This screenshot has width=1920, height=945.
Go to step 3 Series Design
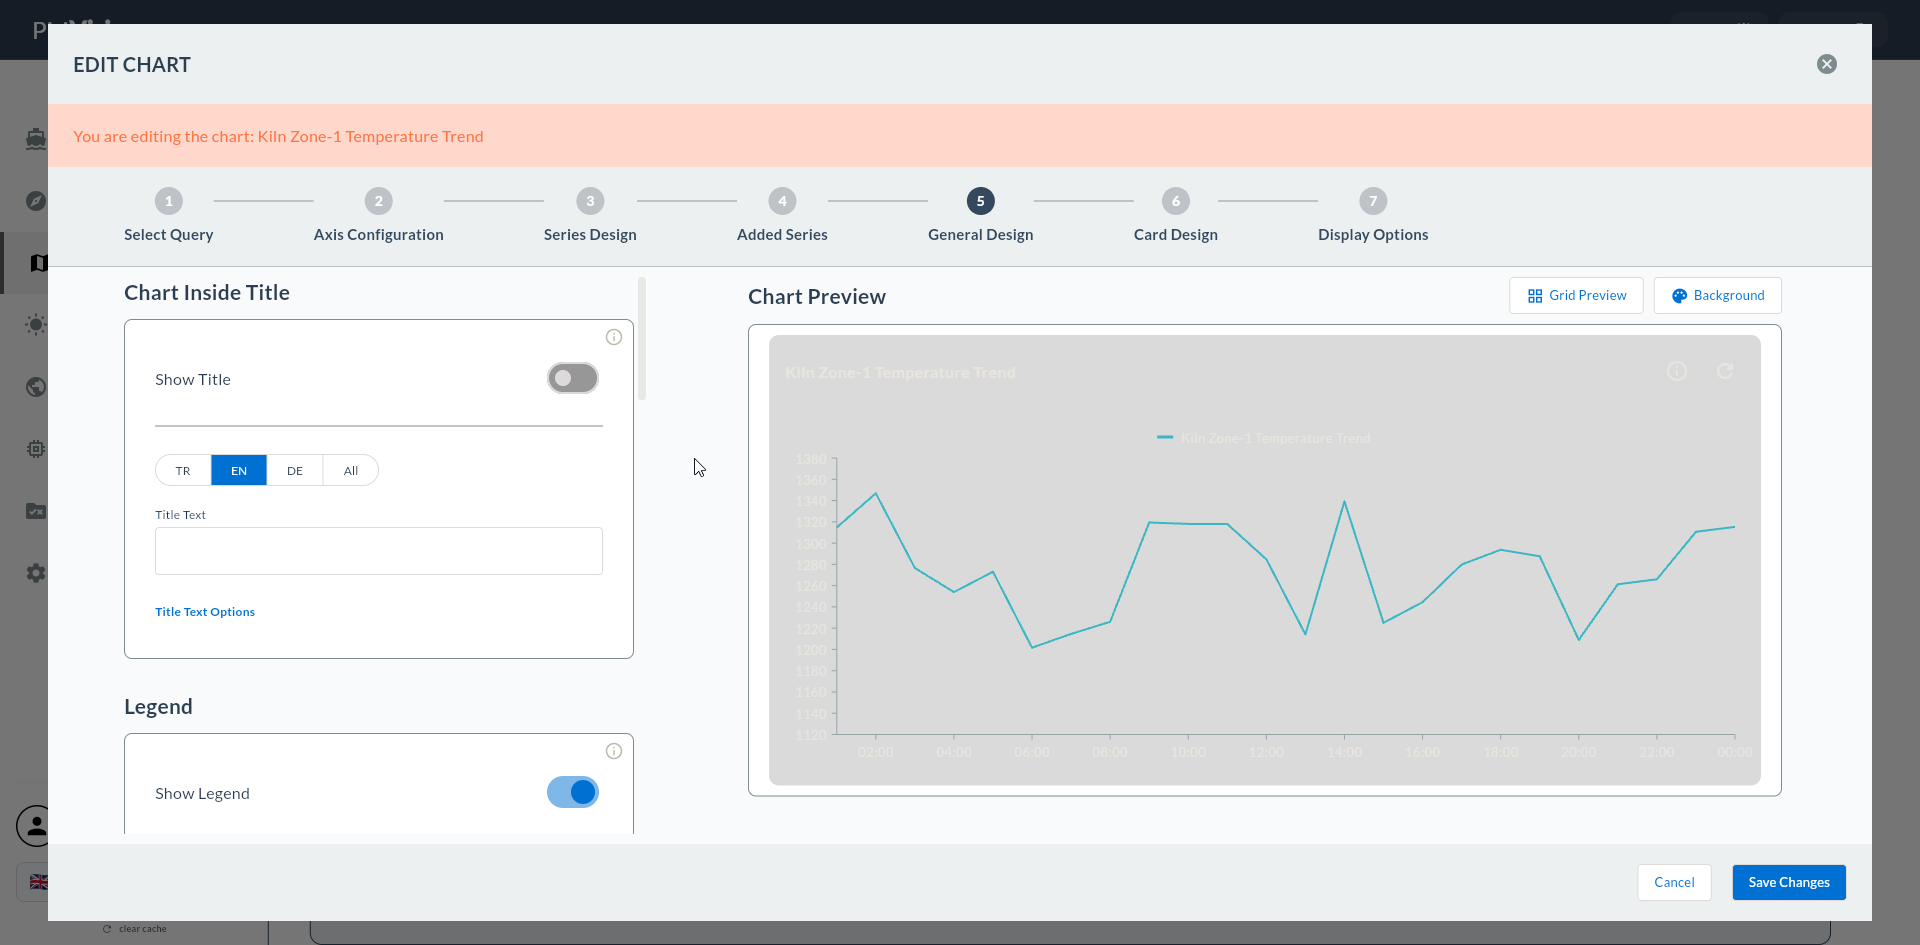[590, 215]
